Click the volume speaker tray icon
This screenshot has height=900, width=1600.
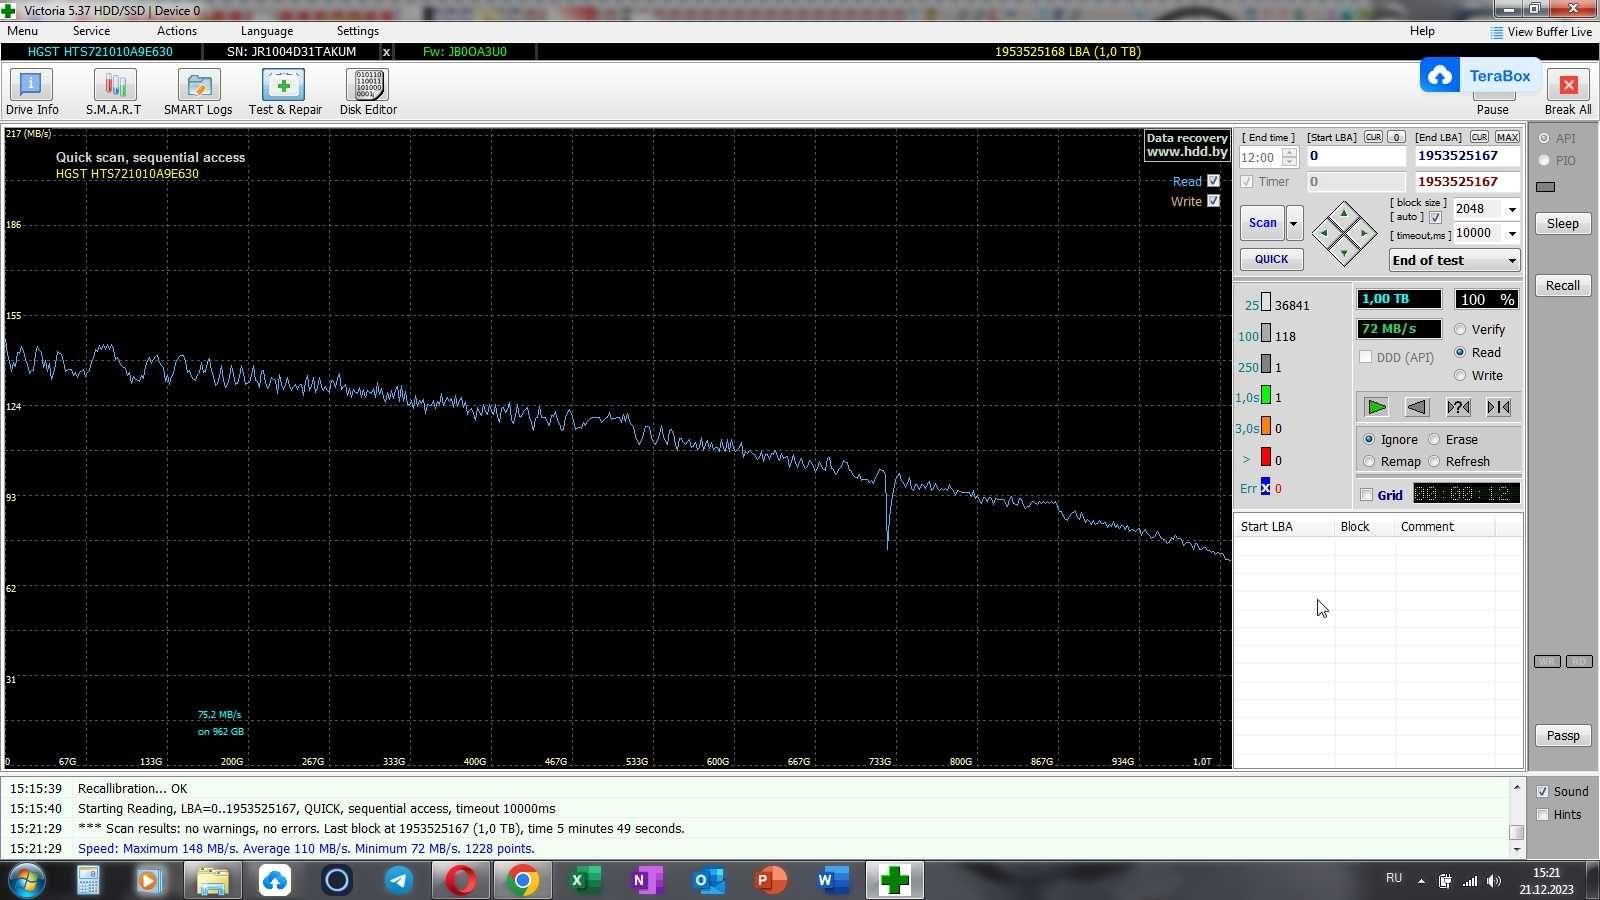pos(1494,881)
